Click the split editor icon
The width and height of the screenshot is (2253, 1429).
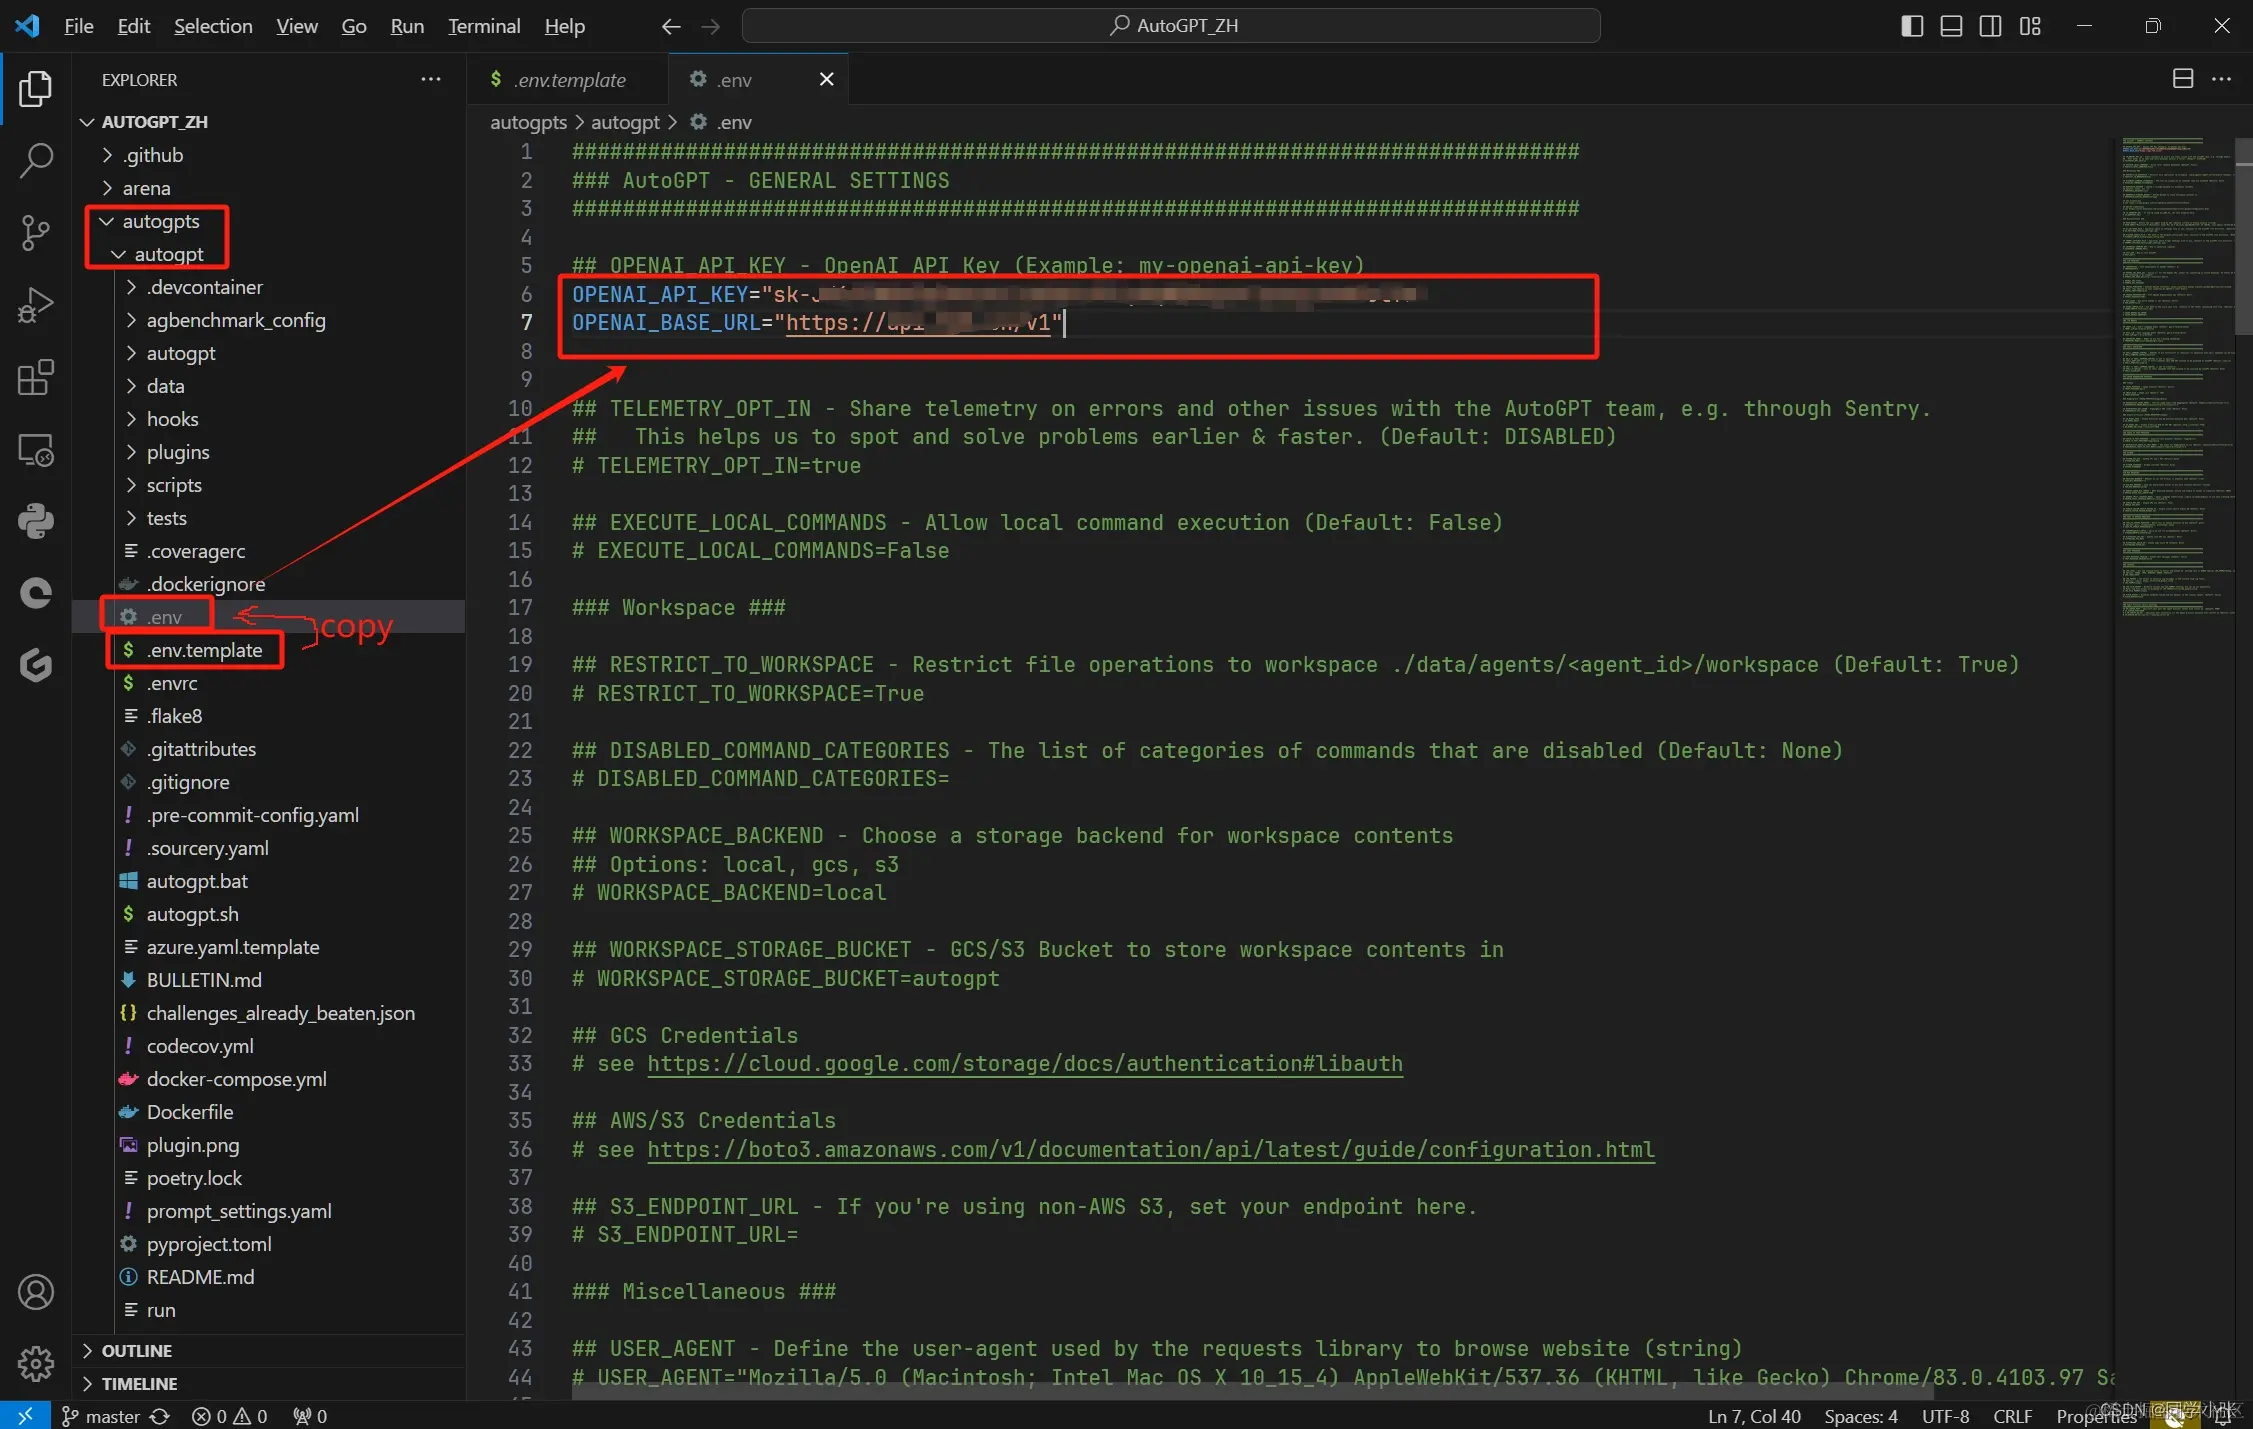point(2183,79)
